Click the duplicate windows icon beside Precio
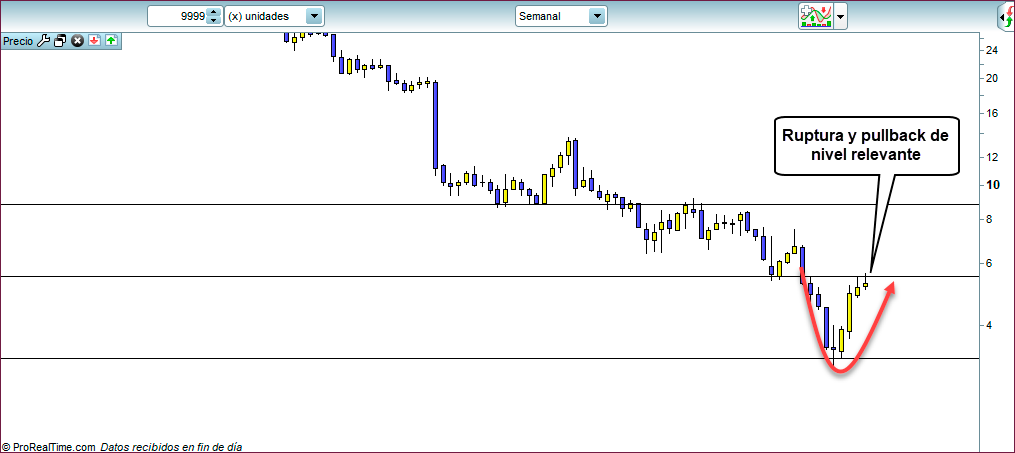Image resolution: width=1015 pixels, height=453 pixels. (x=60, y=41)
